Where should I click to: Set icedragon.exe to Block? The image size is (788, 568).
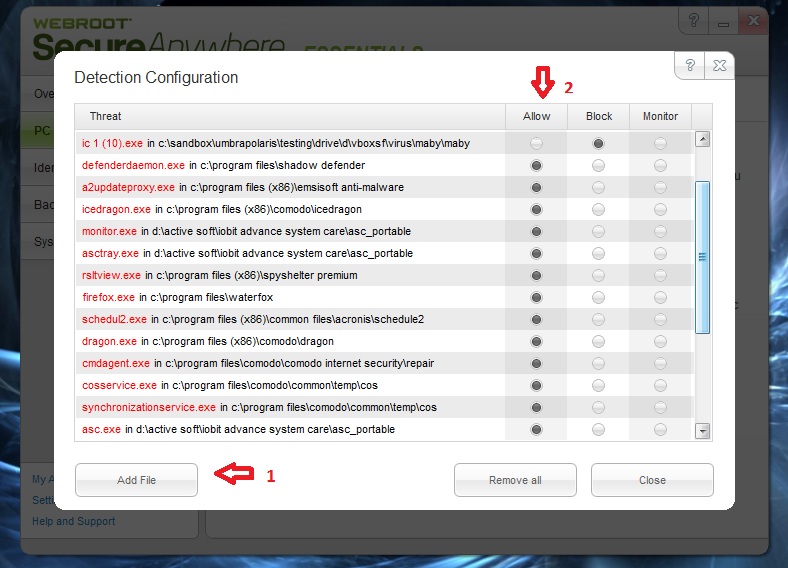tap(598, 210)
